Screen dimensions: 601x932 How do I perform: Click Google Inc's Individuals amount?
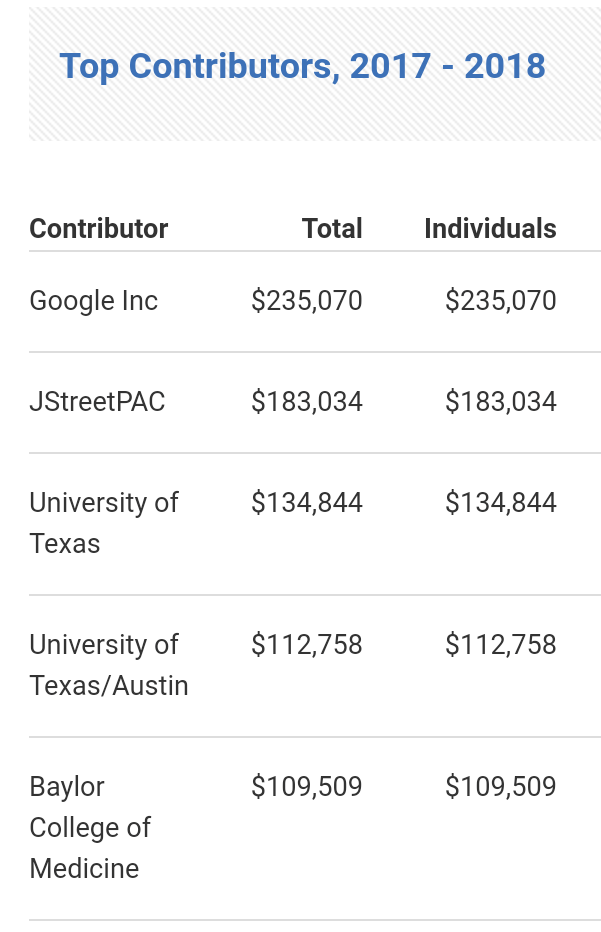(x=500, y=301)
